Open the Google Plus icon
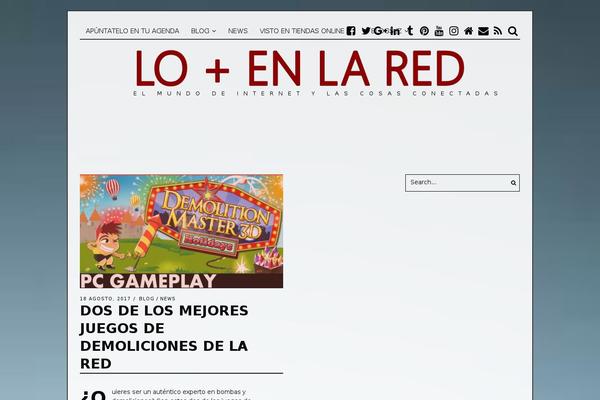The image size is (600, 400). [381, 31]
